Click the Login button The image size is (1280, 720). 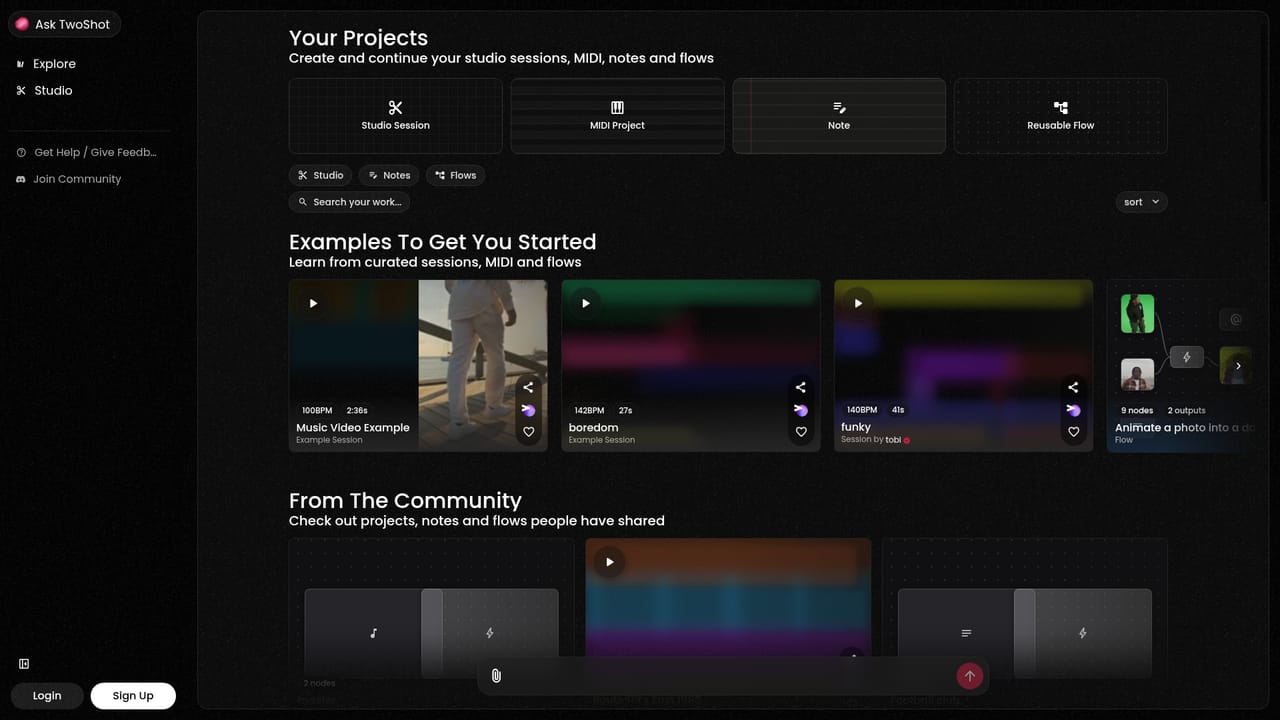pos(47,696)
